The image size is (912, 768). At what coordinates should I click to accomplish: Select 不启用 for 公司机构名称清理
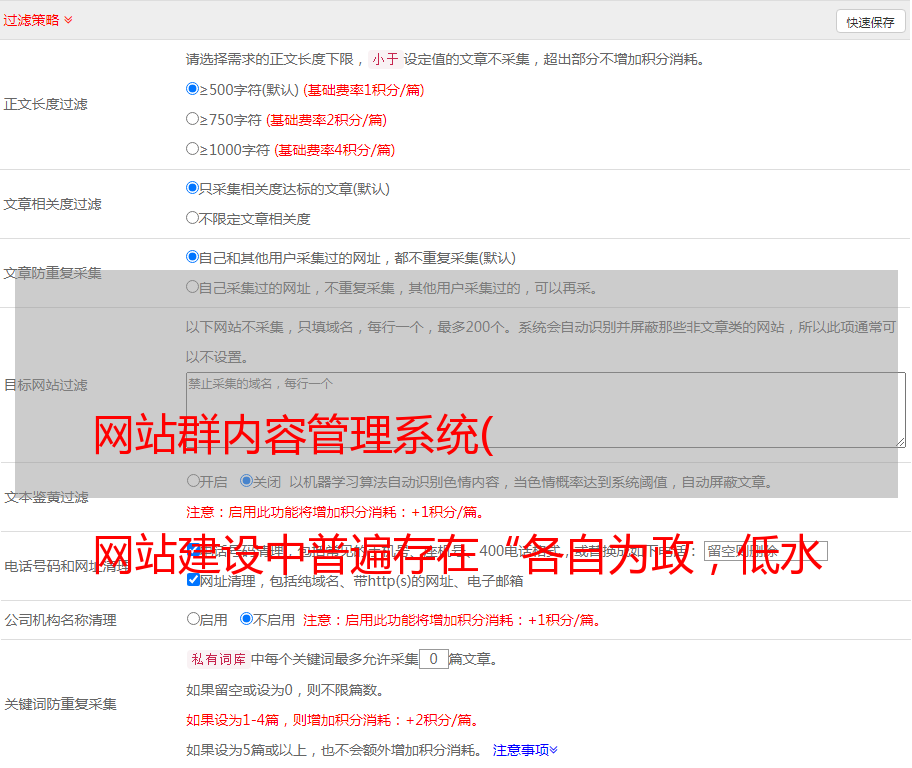246,618
